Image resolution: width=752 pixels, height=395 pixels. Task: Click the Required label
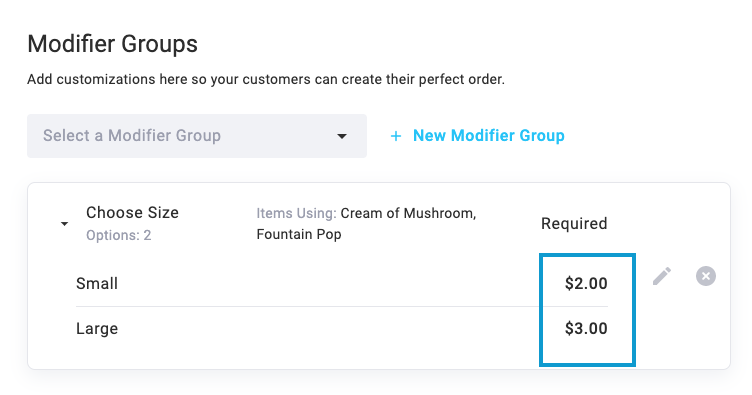(574, 223)
